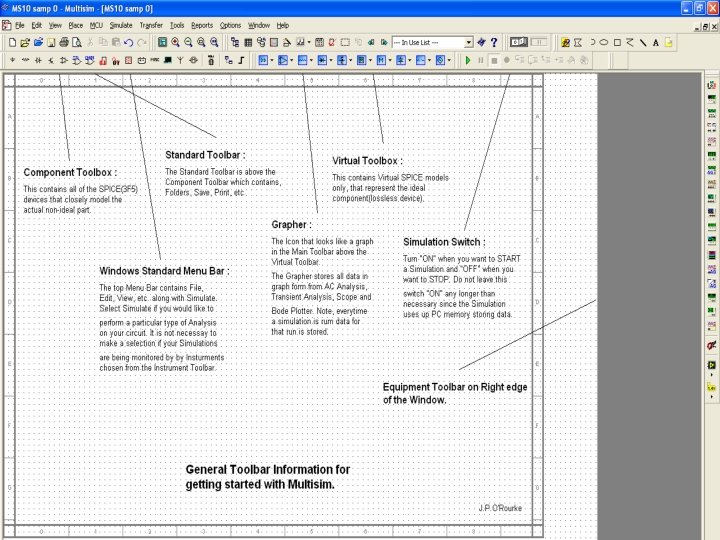Open the Place menu
This screenshot has height=540, width=720.
pos(76,25)
